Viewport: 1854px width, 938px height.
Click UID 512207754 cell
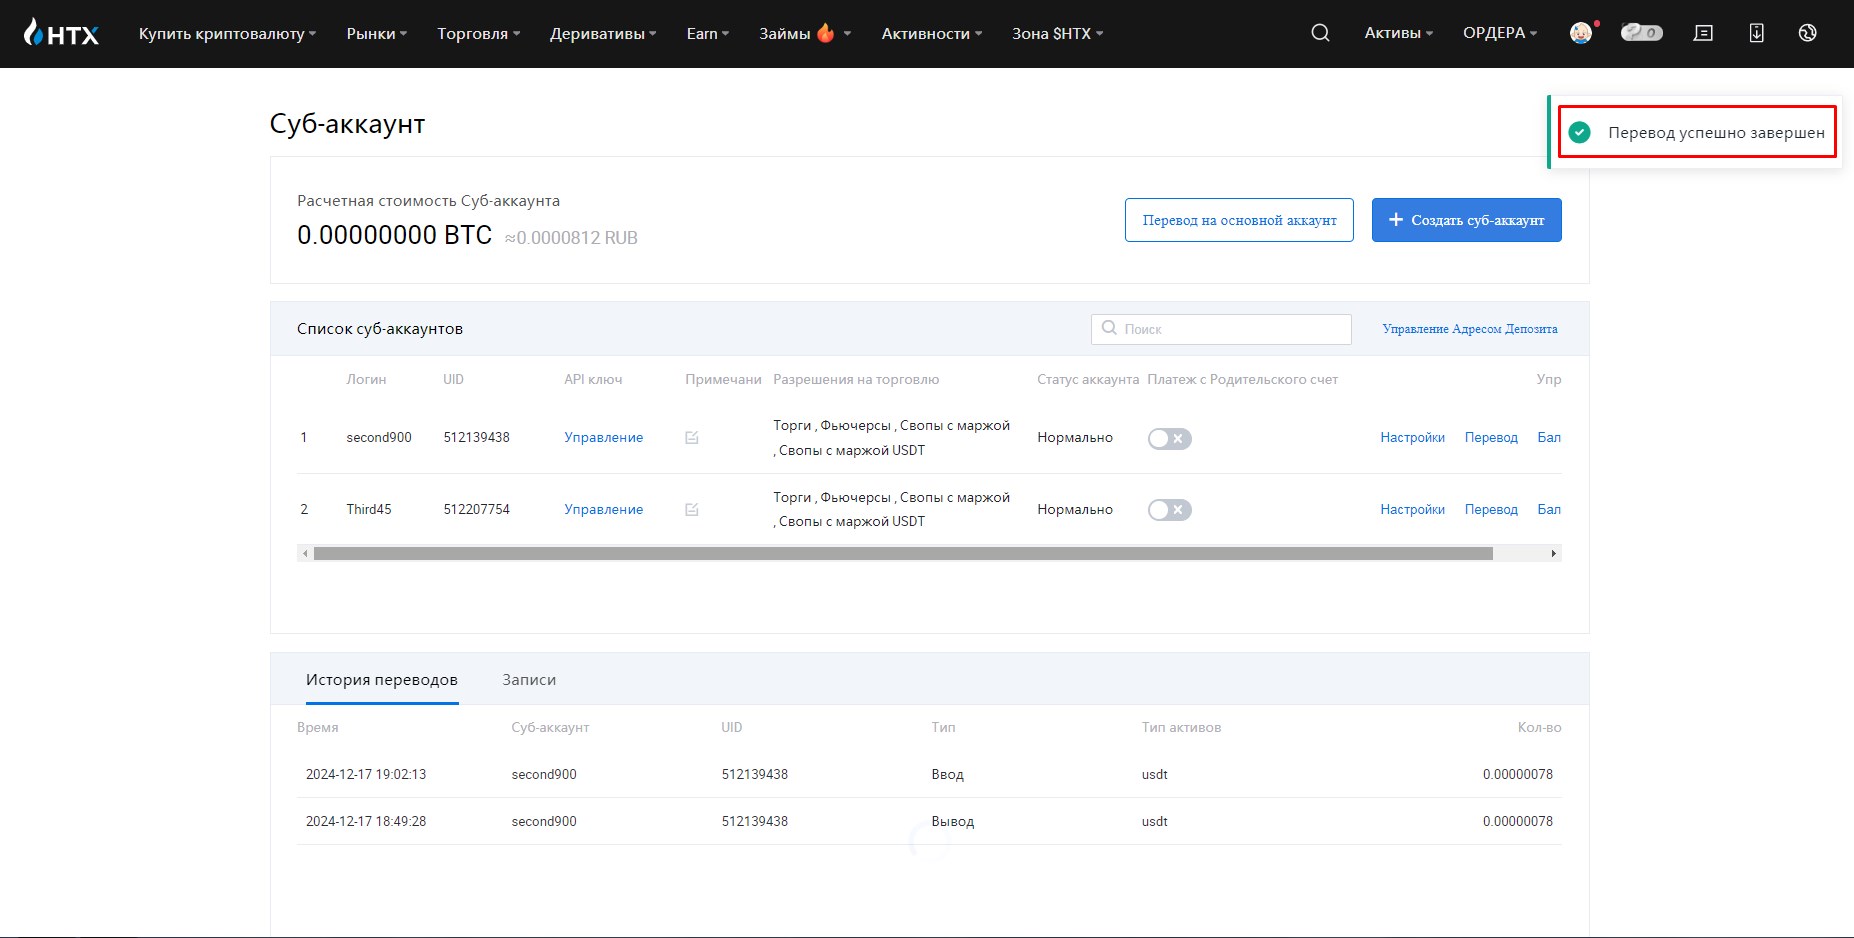(x=476, y=509)
